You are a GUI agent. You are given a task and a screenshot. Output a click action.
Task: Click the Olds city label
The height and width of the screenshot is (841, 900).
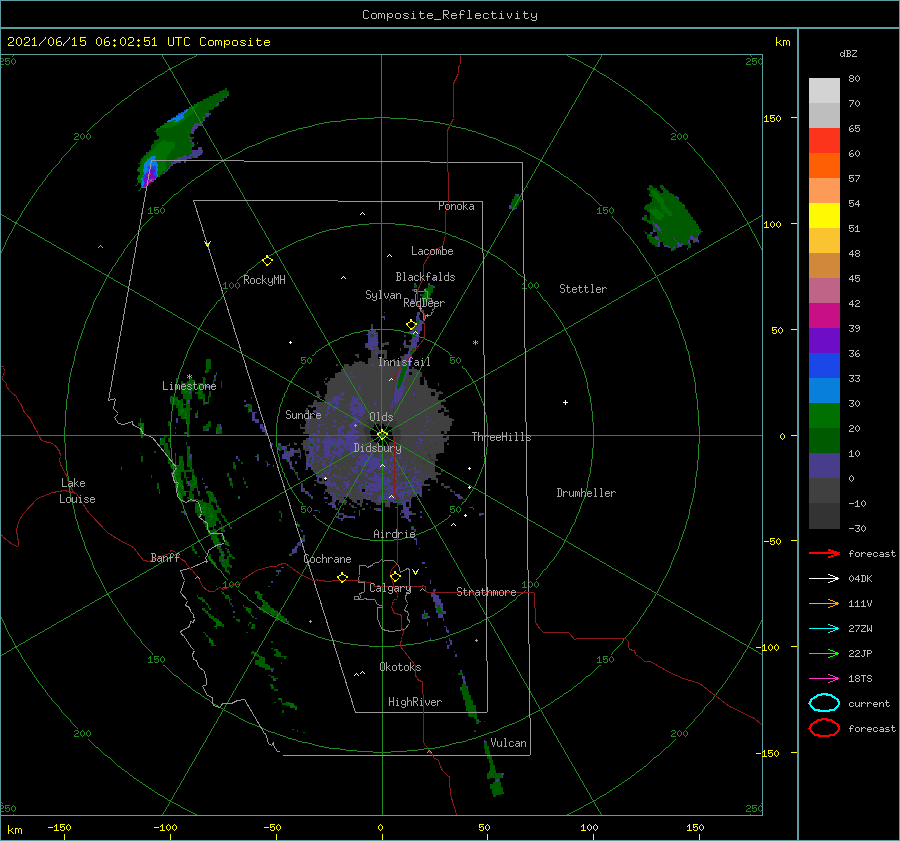pos(381,417)
